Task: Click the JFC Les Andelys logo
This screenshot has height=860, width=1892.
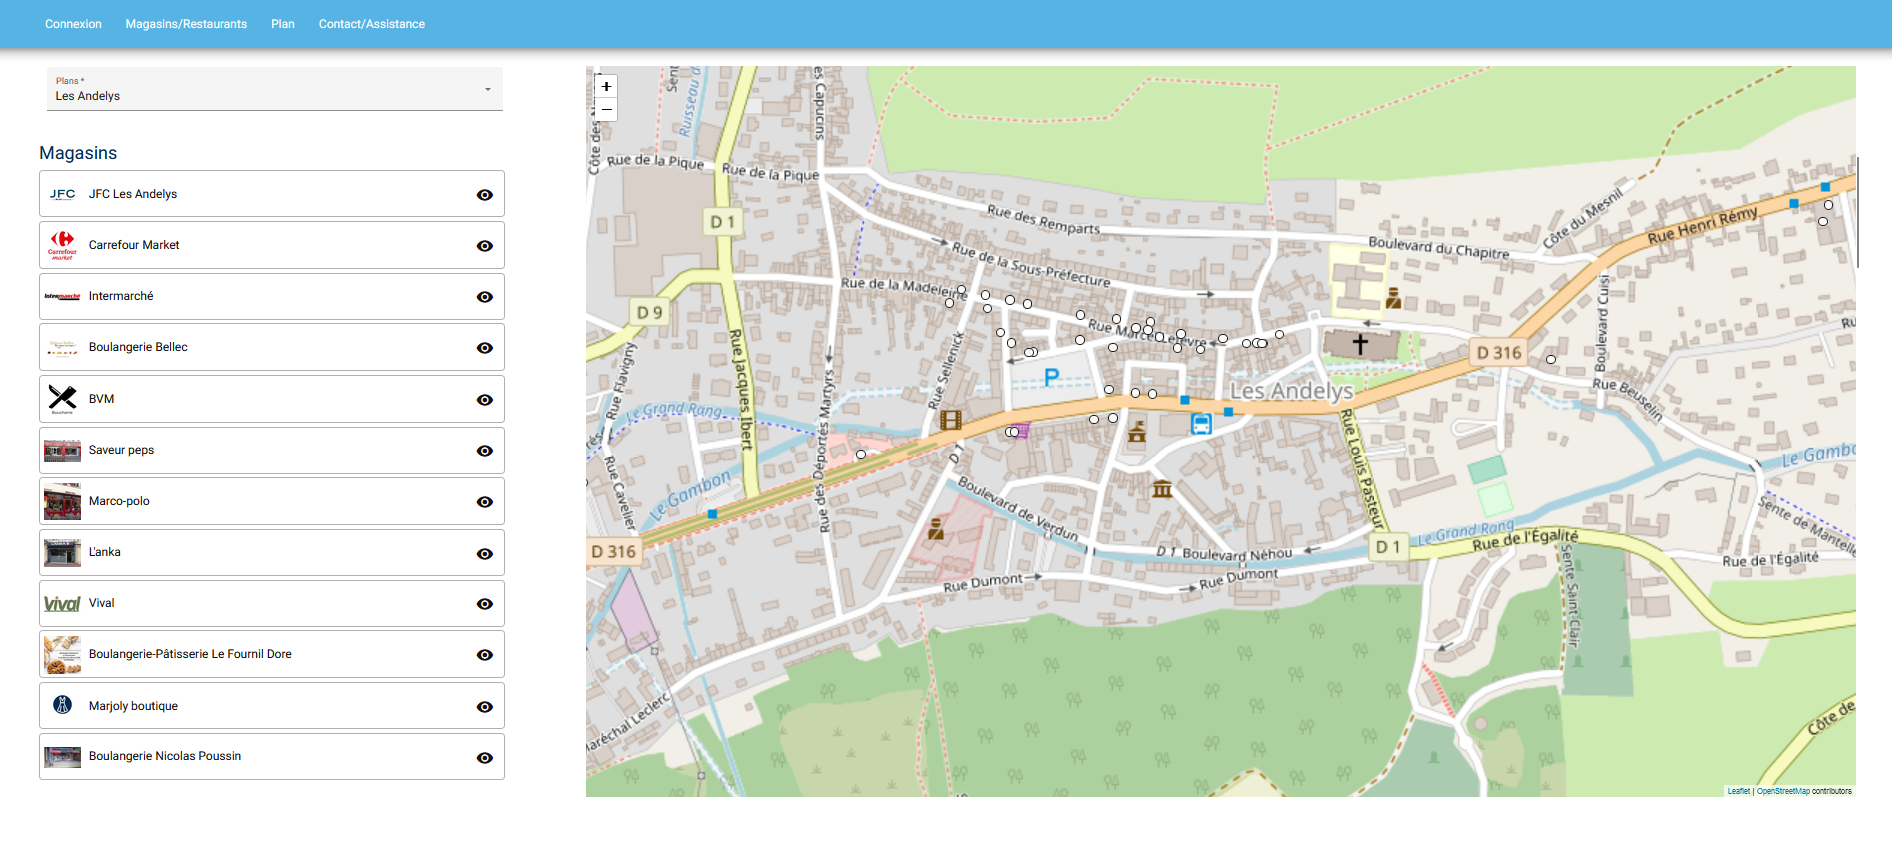Action: (x=62, y=194)
